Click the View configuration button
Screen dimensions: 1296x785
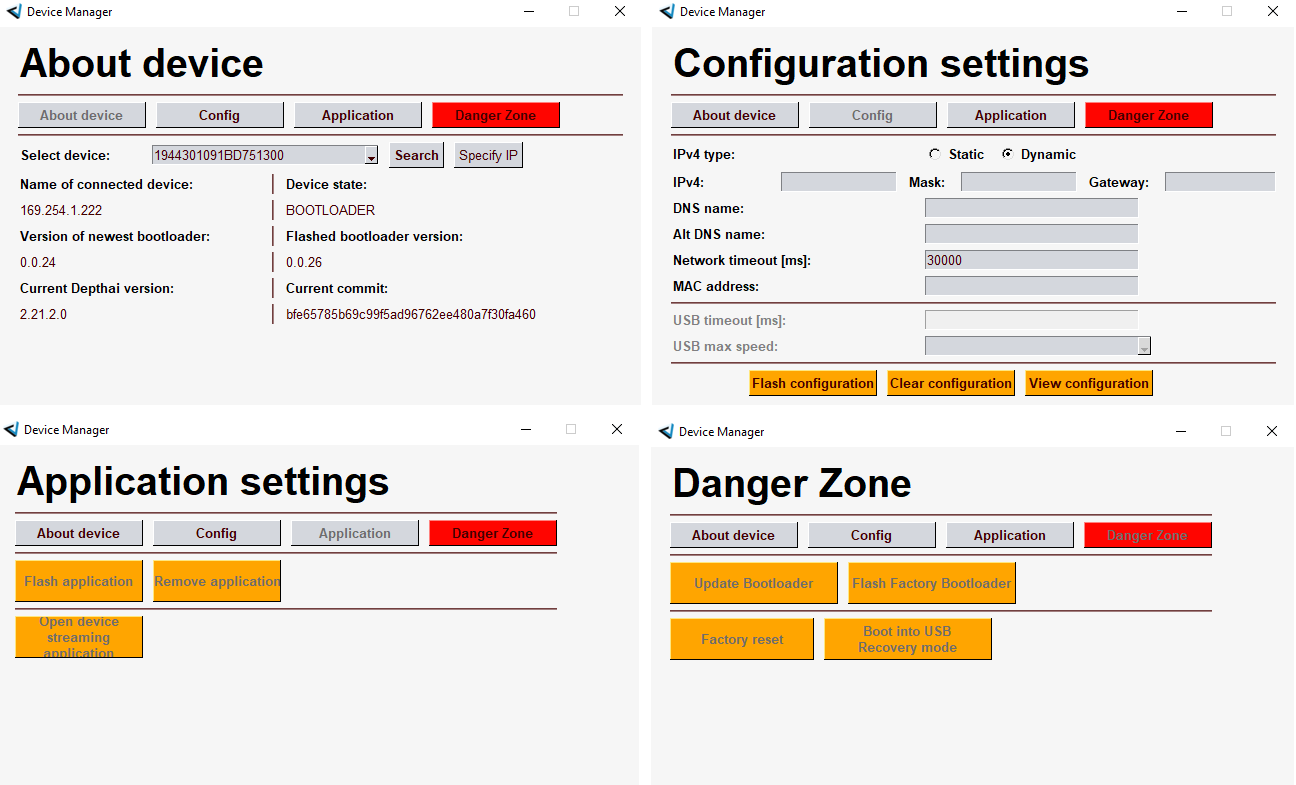click(x=1088, y=383)
